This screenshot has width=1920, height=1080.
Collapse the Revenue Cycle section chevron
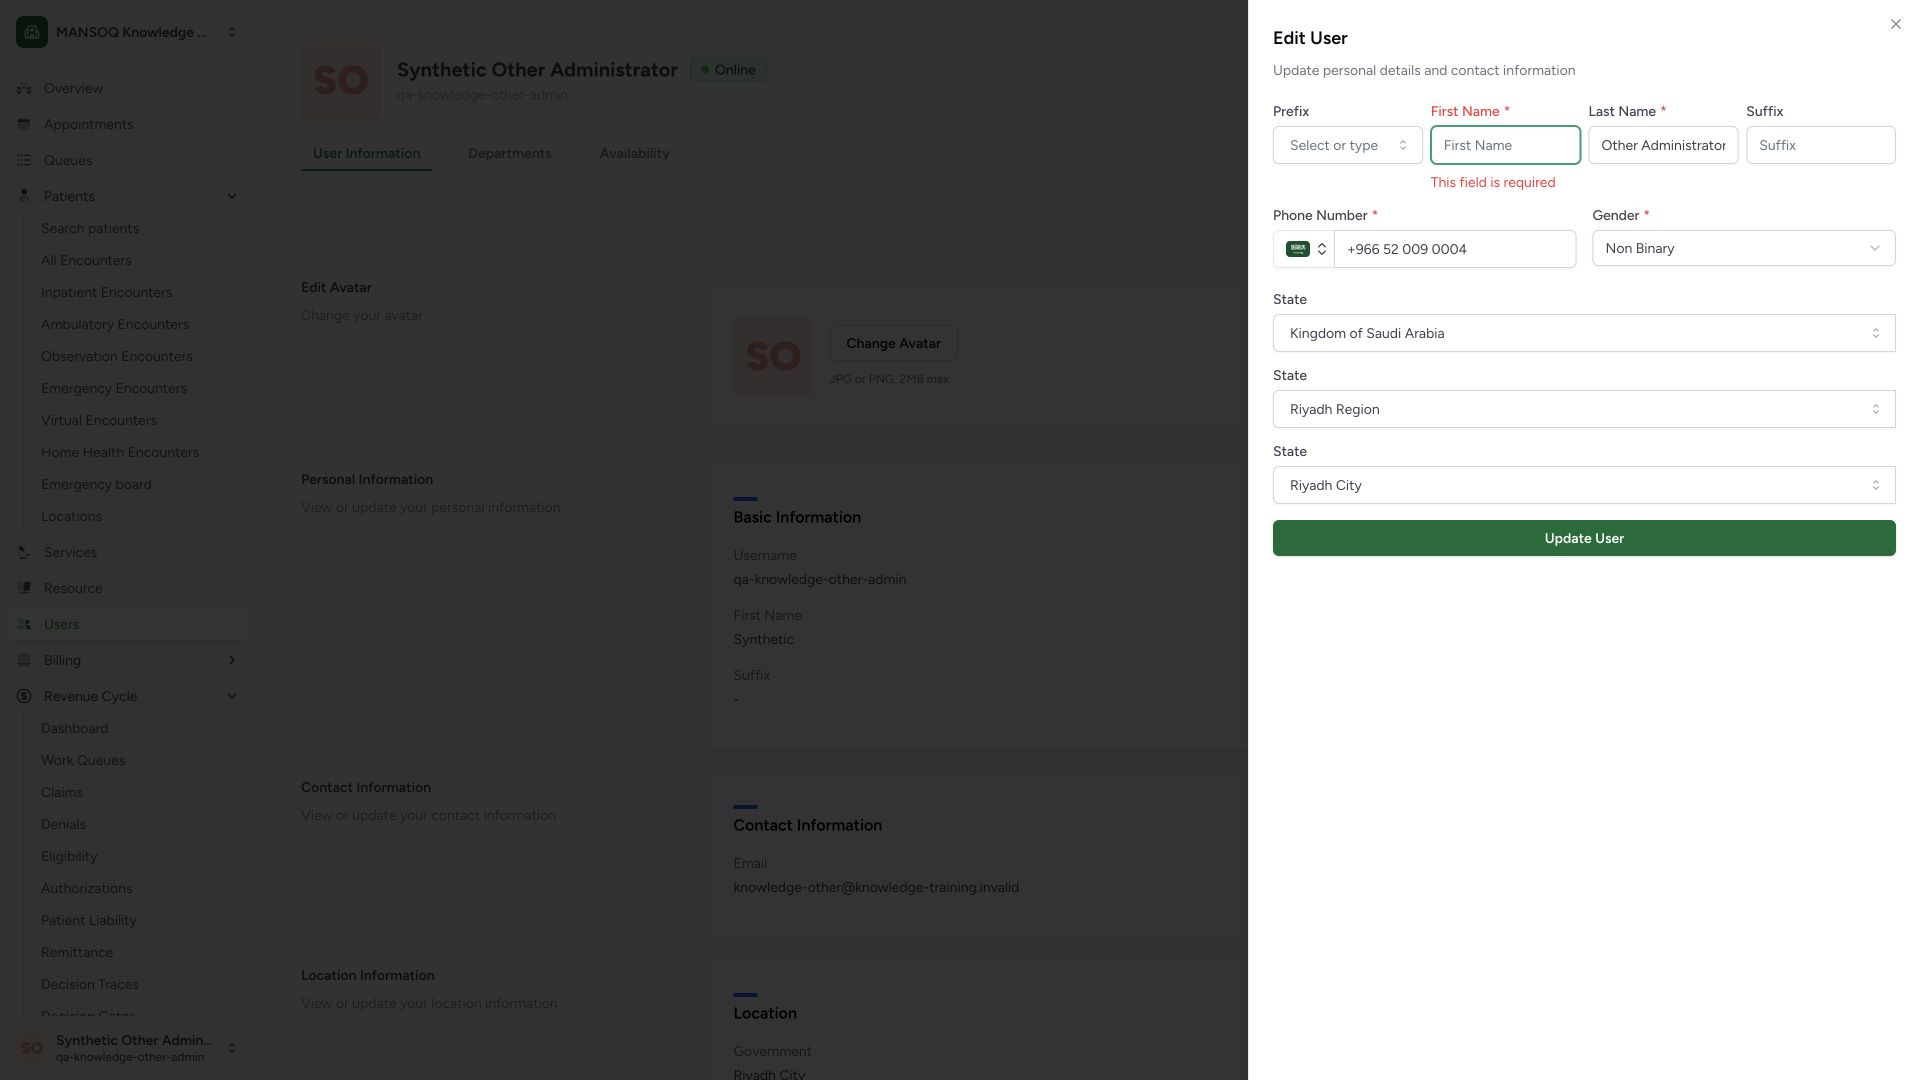(232, 696)
